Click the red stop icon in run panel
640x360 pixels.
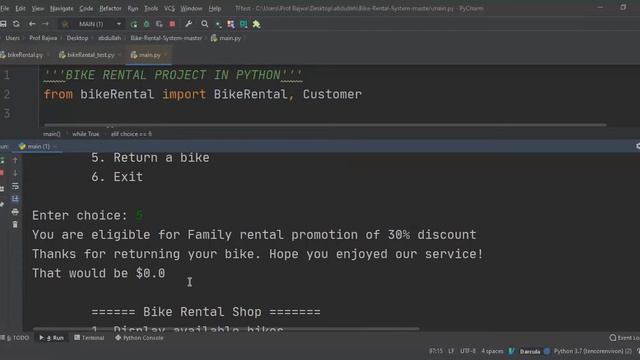[x=2, y=173]
